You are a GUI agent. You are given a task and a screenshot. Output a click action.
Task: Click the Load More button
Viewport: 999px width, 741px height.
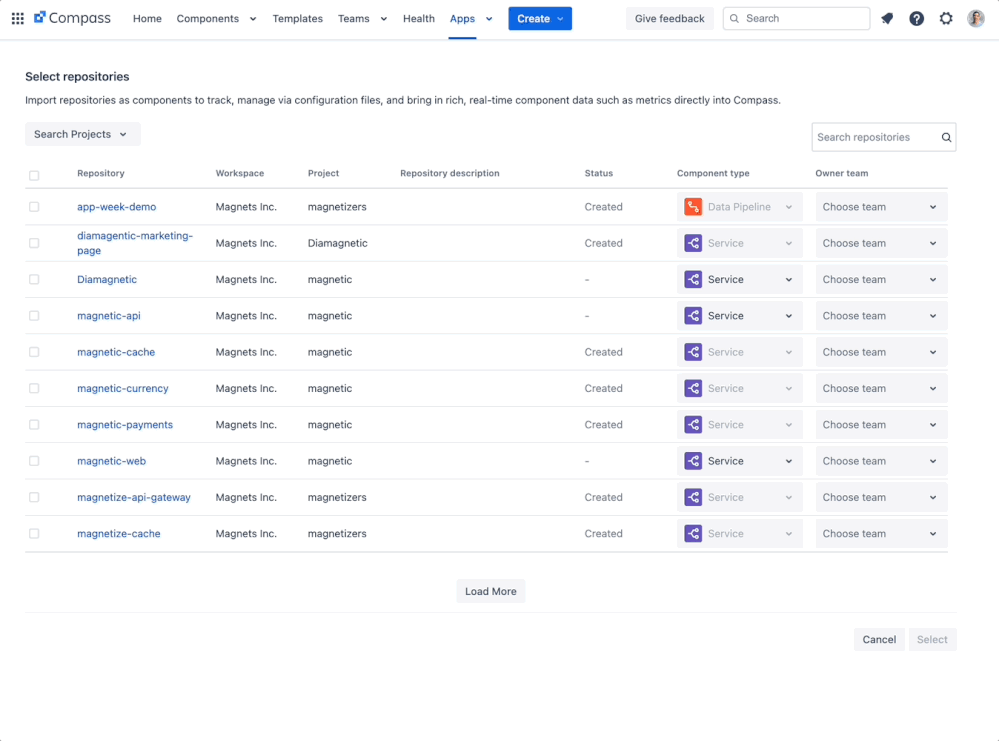click(491, 591)
